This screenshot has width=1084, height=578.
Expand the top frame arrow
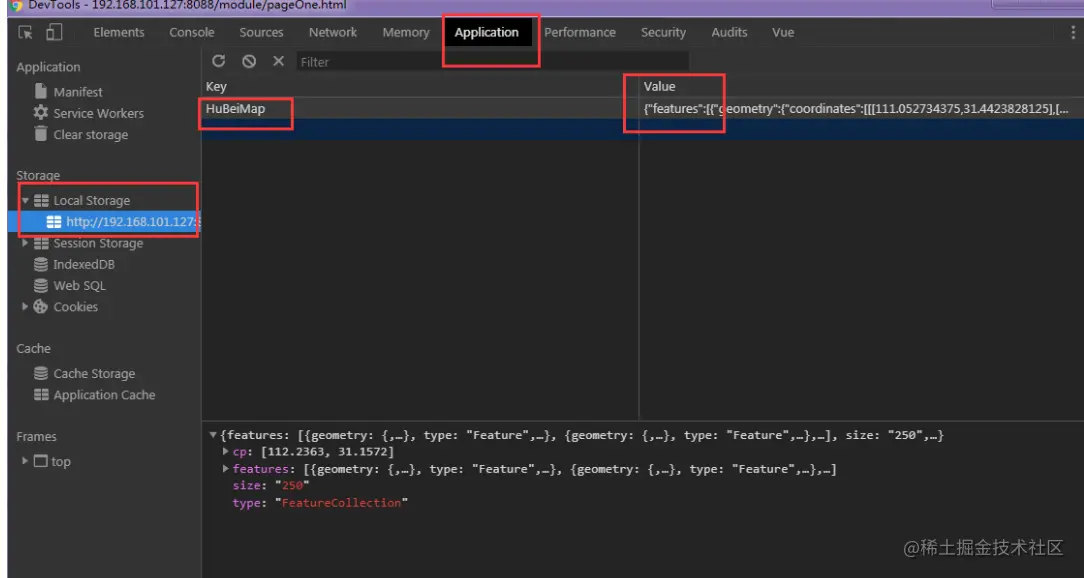(x=25, y=460)
